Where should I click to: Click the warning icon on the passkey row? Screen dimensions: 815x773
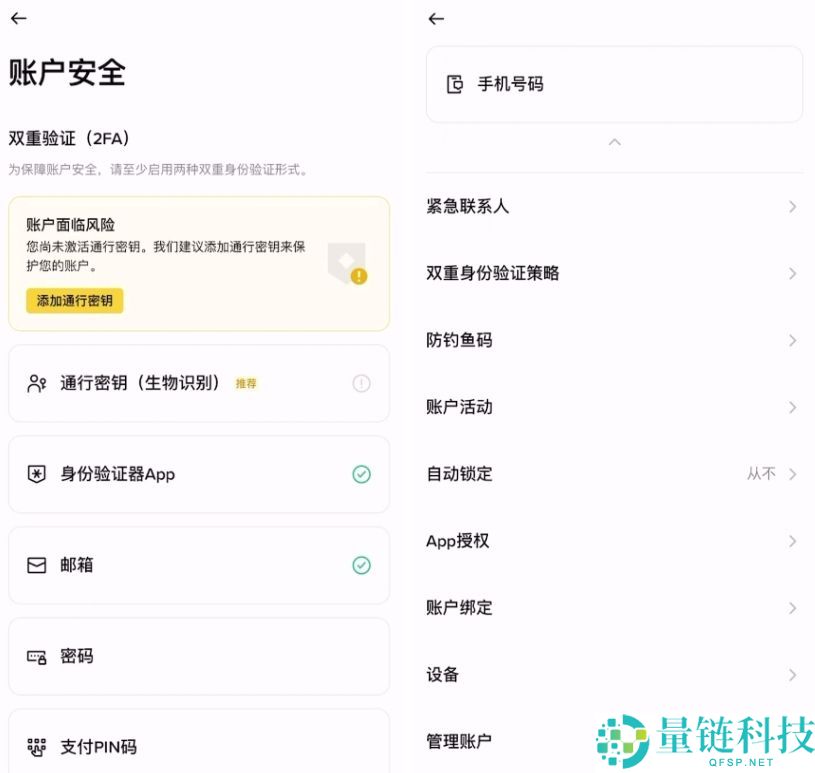(361, 382)
